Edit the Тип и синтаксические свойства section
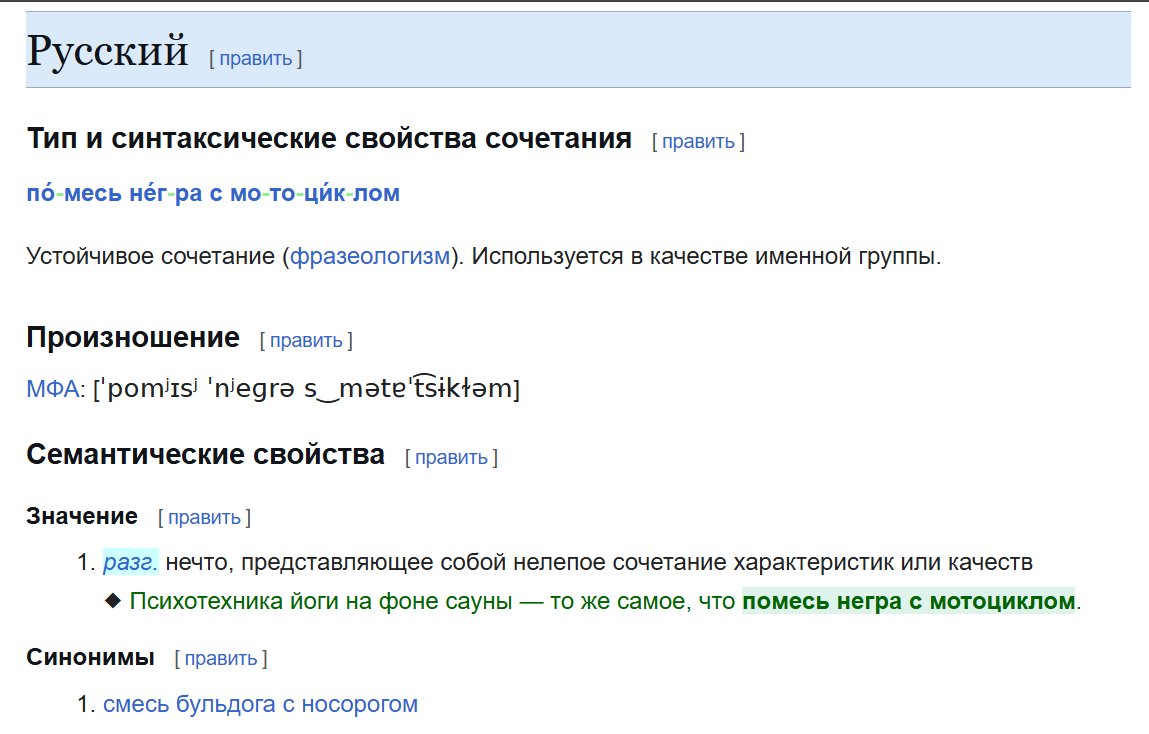 700,141
